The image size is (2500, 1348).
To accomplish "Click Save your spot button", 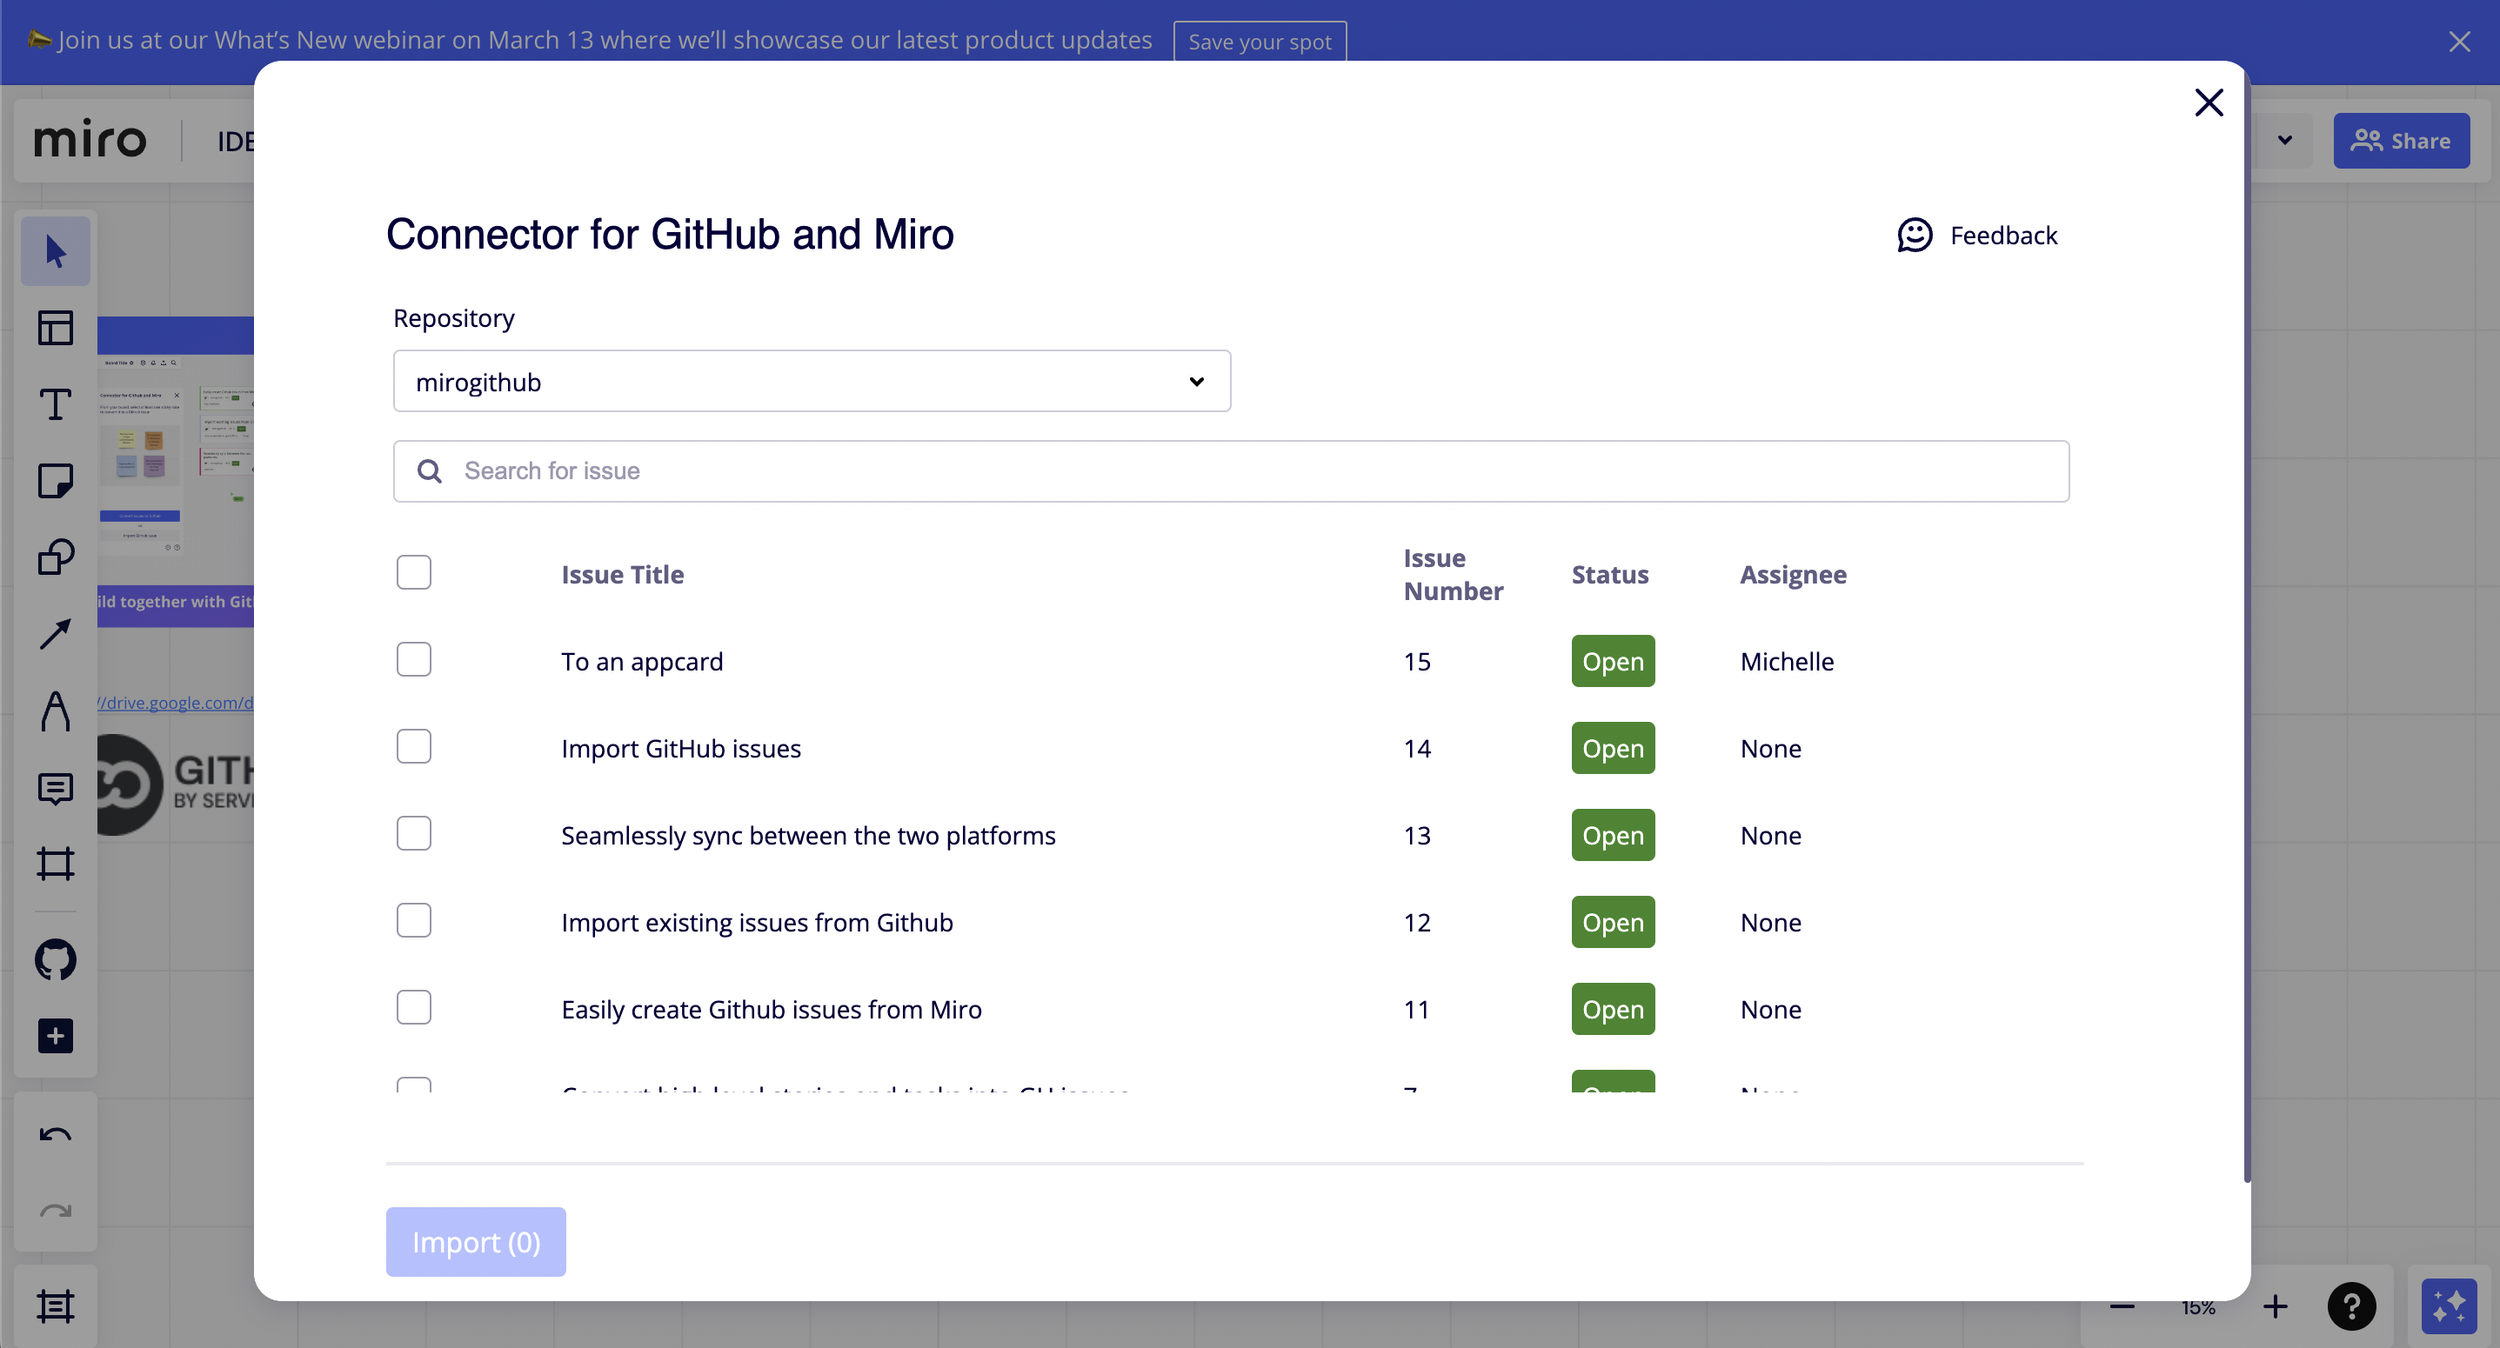I will pyautogui.click(x=1260, y=41).
